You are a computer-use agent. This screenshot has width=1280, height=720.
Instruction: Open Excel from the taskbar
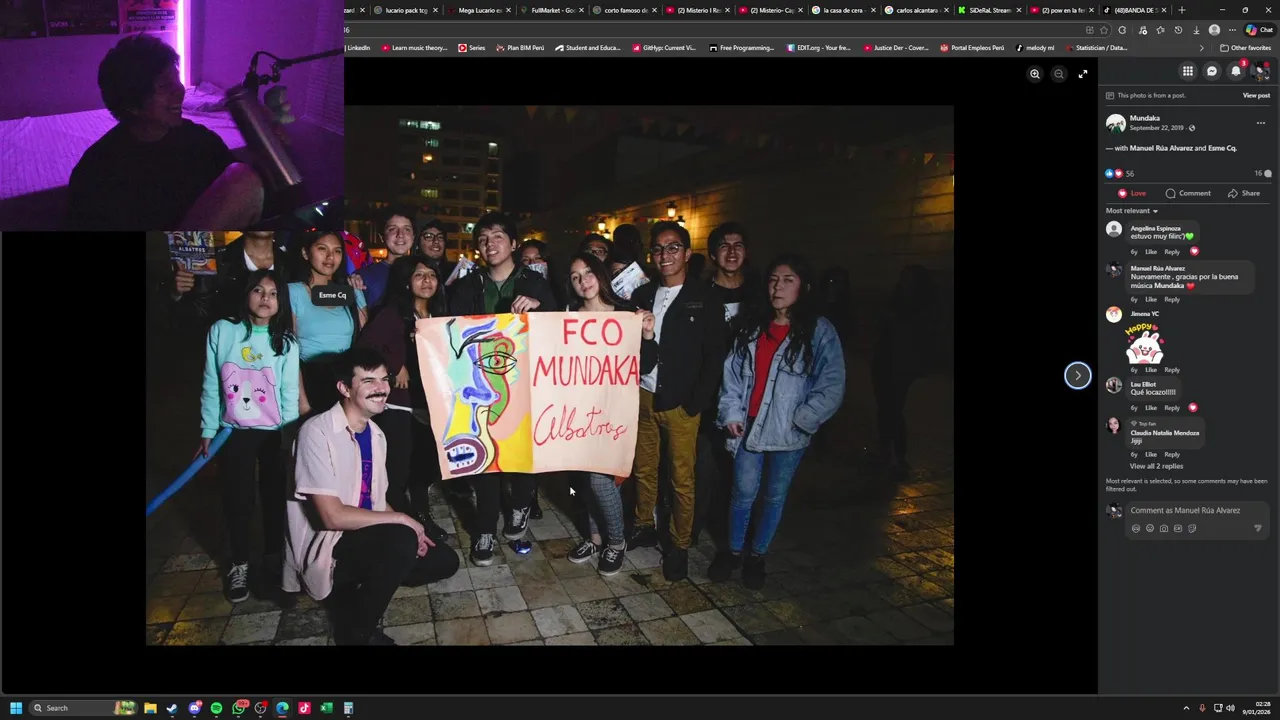pyautogui.click(x=326, y=708)
